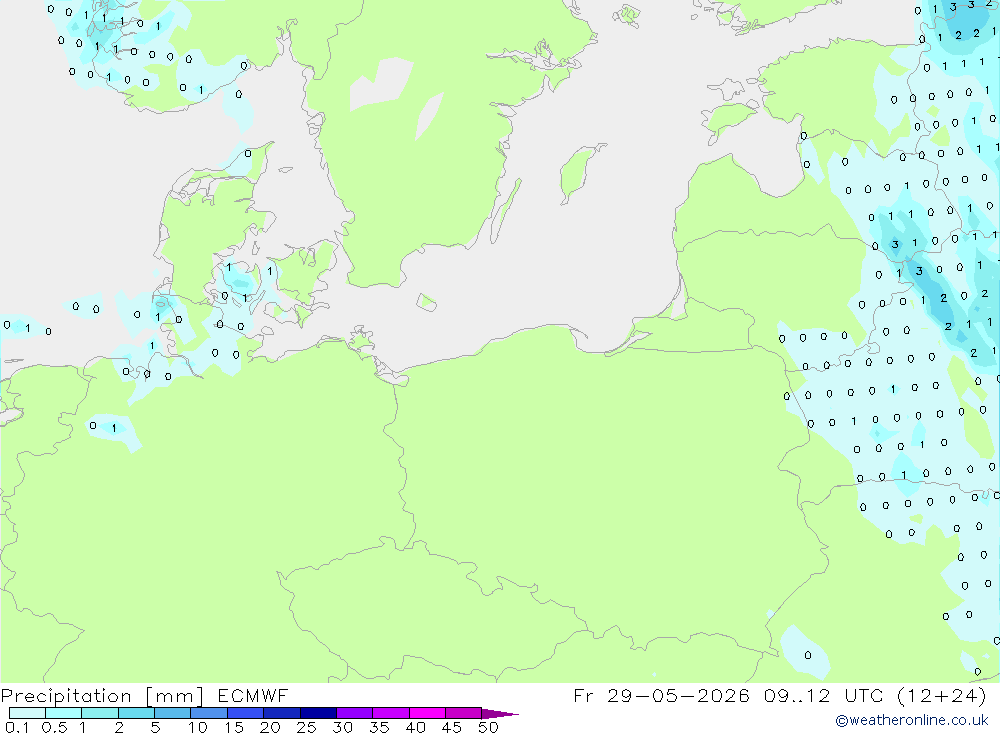
Task: Click the 1–2 mm legend color swatch
Action: click(100, 713)
